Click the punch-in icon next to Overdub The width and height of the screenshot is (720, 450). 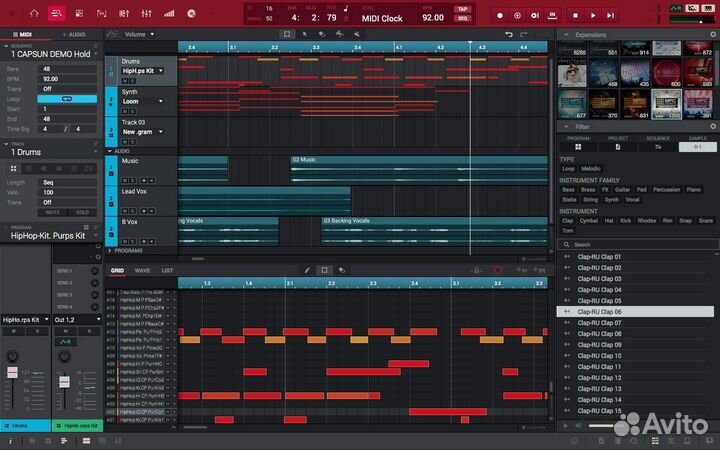pyautogui.click(x=535, y=16)
